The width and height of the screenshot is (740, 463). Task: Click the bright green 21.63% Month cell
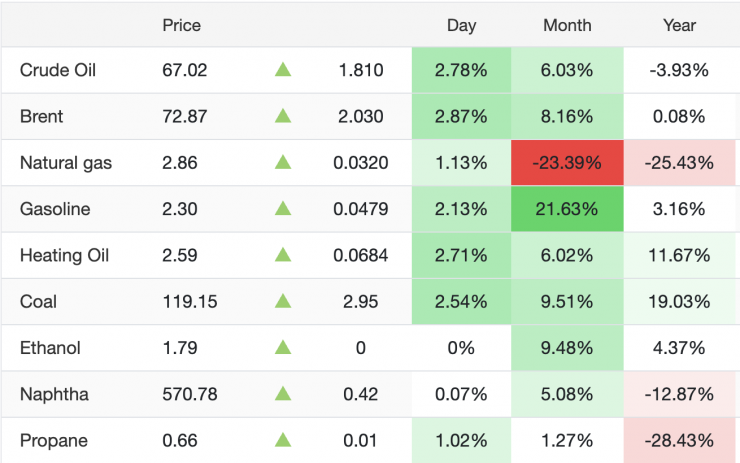coord(567,209)
